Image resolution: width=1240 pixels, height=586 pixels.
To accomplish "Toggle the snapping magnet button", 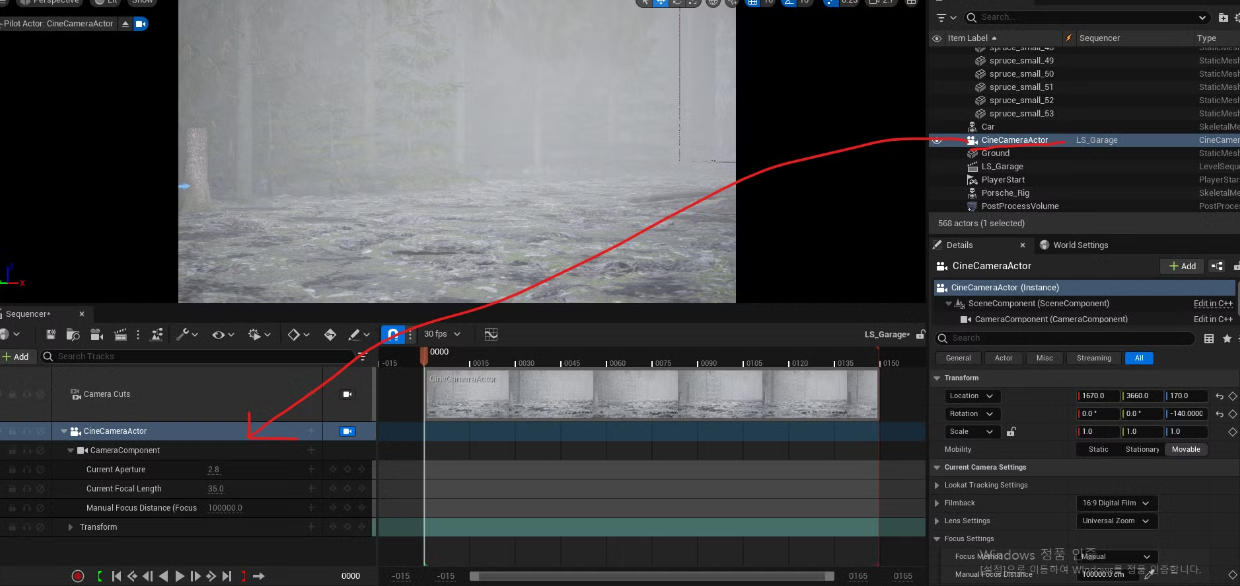I will [x=393, y=335].
